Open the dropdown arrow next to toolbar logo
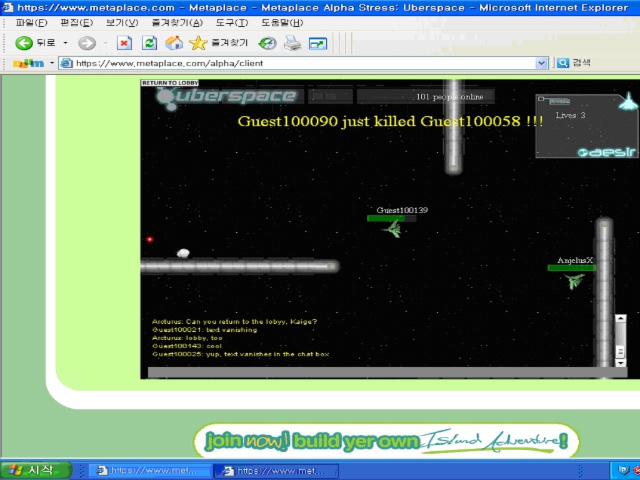Viewport: 640px width, 480px height. [x=52, y=63]
